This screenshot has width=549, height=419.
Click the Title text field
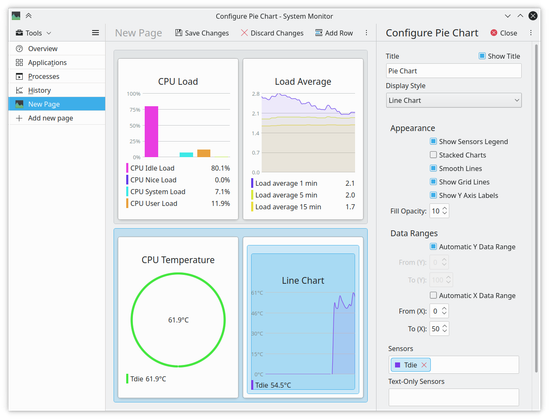[x=454, y=71]
